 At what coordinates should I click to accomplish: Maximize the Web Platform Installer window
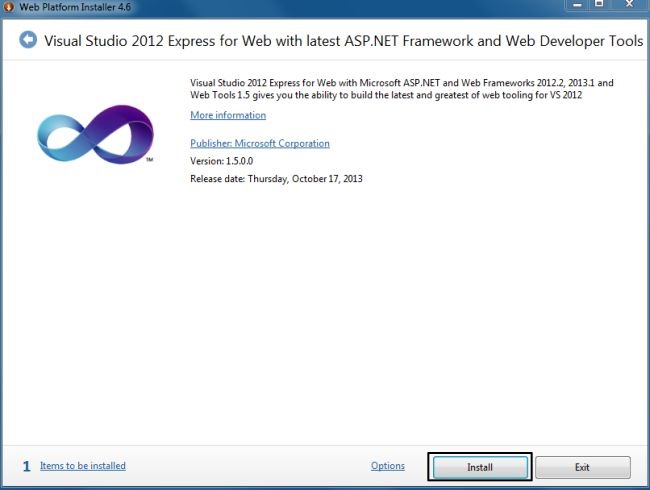599,5
